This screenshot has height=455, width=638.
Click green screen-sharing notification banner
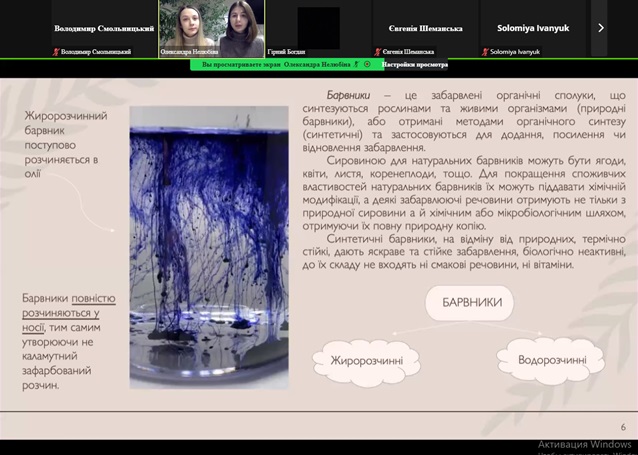click(287, 64)
